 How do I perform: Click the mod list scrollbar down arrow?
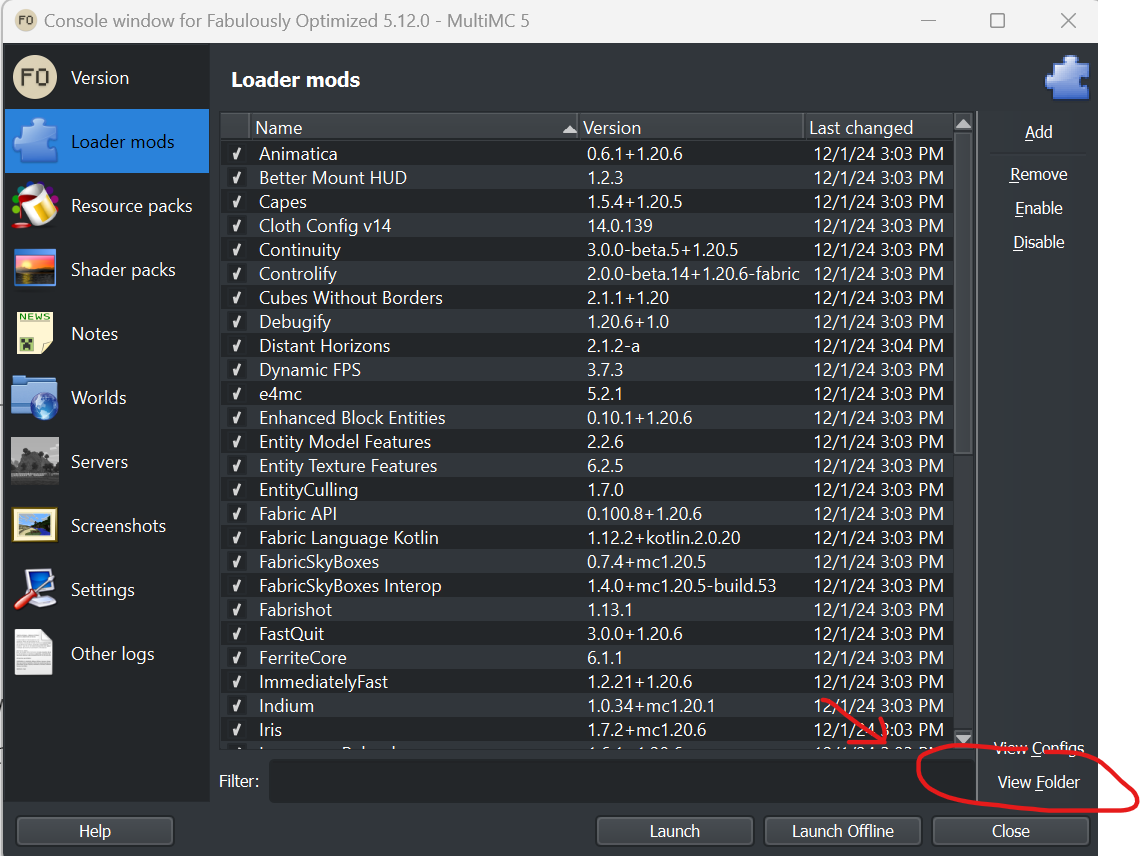(964, 739)
